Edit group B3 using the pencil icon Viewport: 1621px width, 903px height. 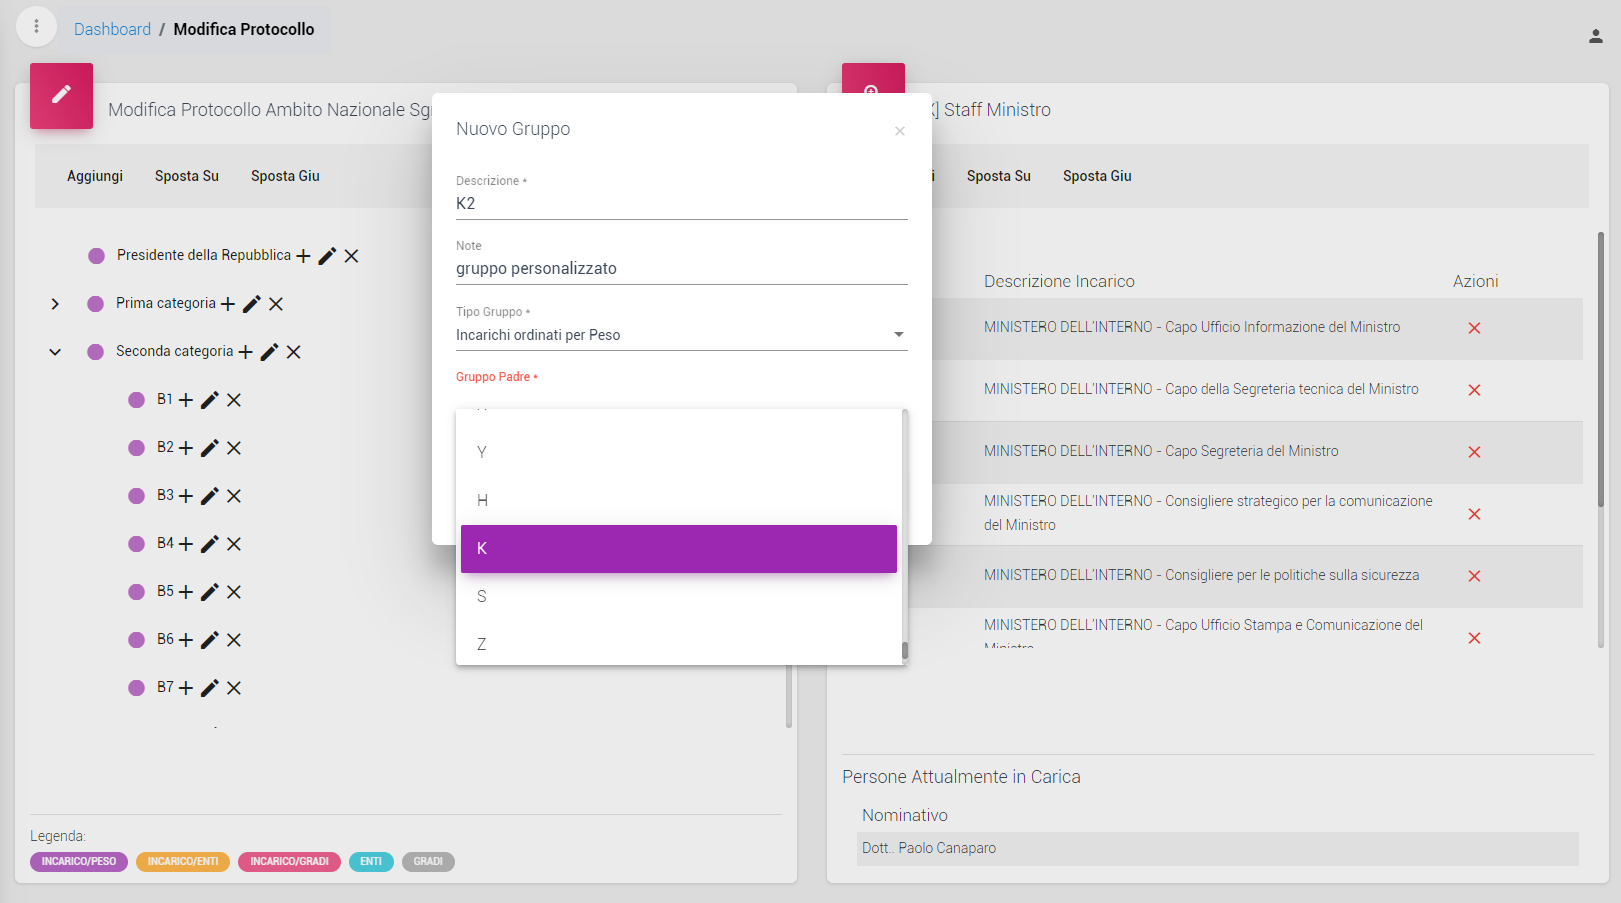point(210,496)
